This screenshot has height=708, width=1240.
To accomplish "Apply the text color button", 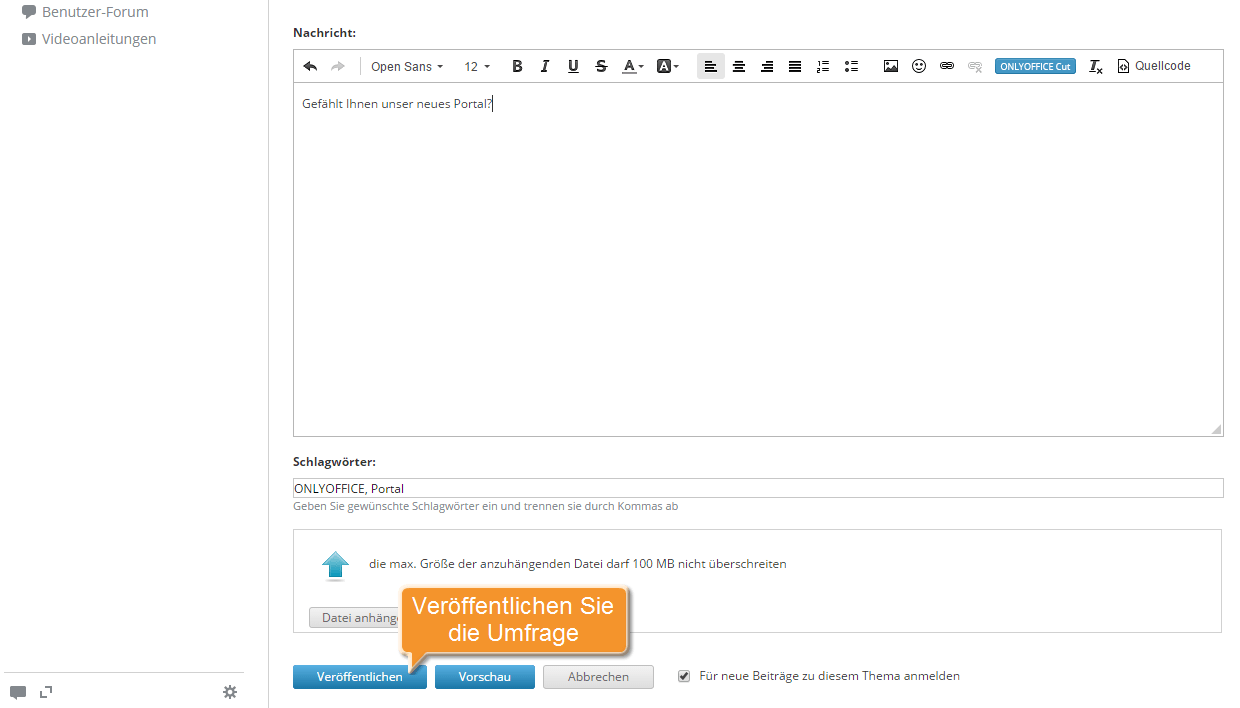I will click(x=628, y=67).
